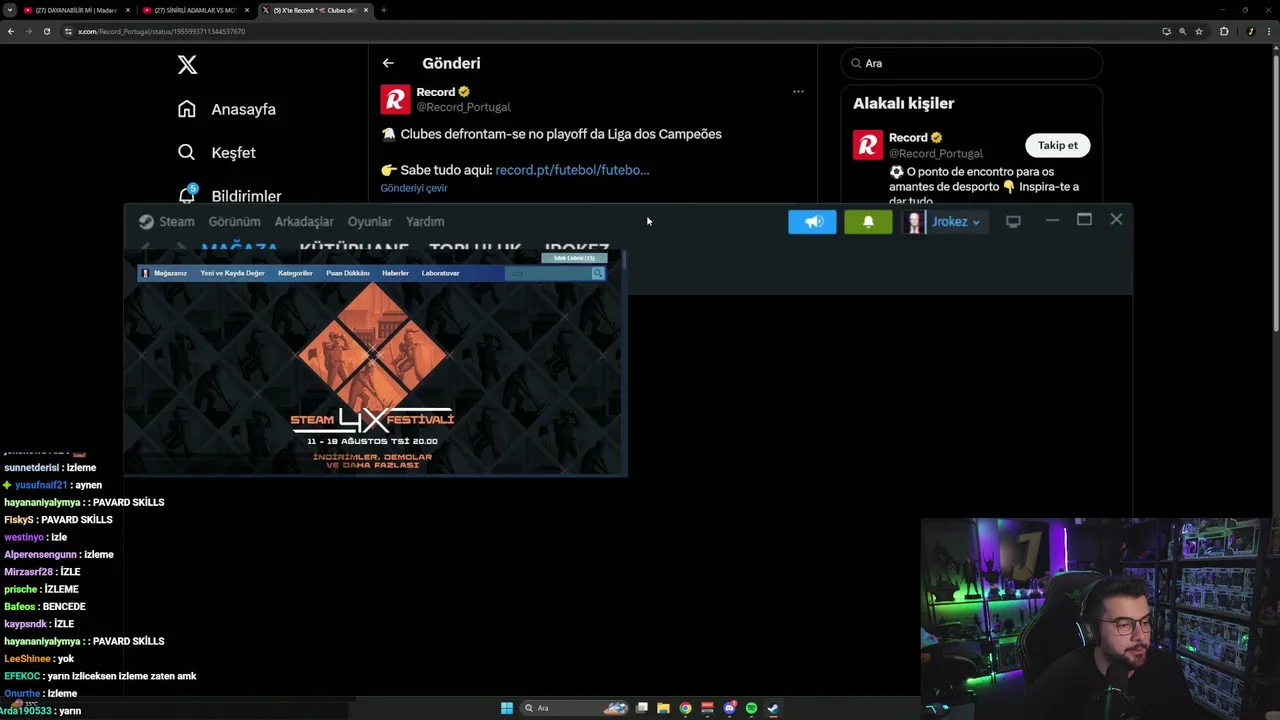Viewport: 1280px width, 720px height.
Task: Reload the browser page
Action: tap(46, 31)
